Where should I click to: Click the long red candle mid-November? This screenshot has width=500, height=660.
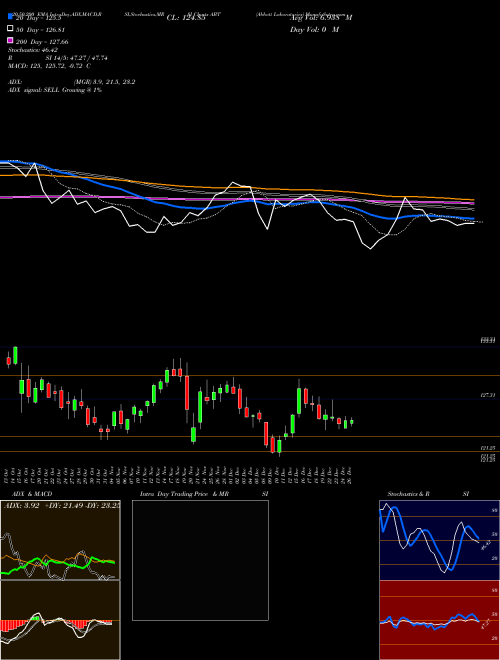click(187, 392)
